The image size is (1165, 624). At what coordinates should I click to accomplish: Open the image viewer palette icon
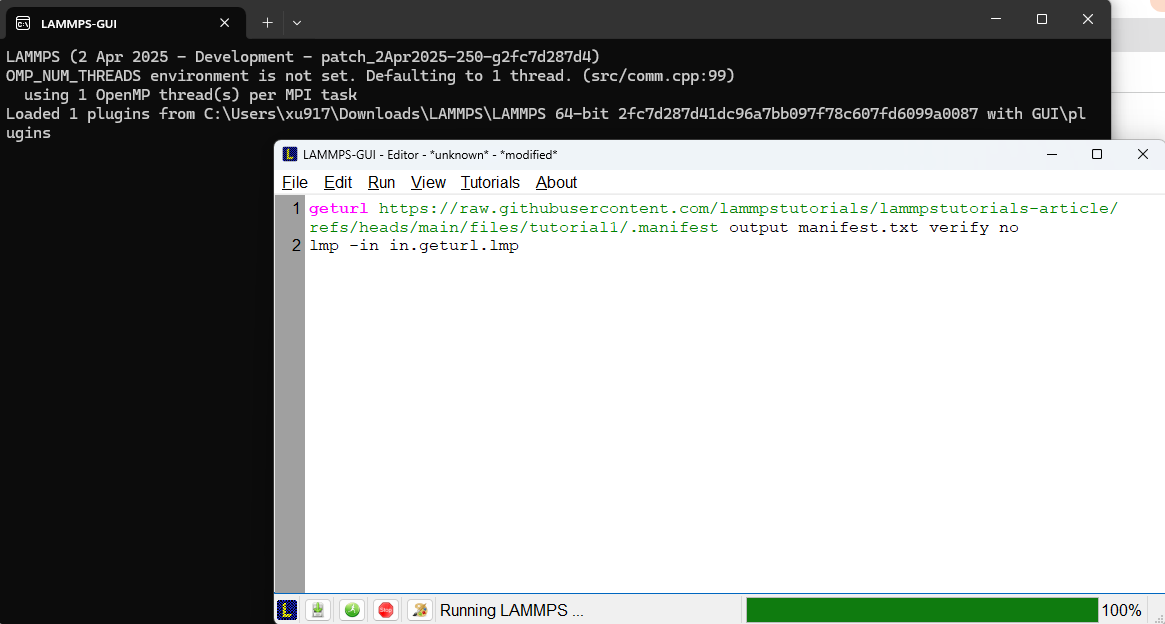(420, 610)
